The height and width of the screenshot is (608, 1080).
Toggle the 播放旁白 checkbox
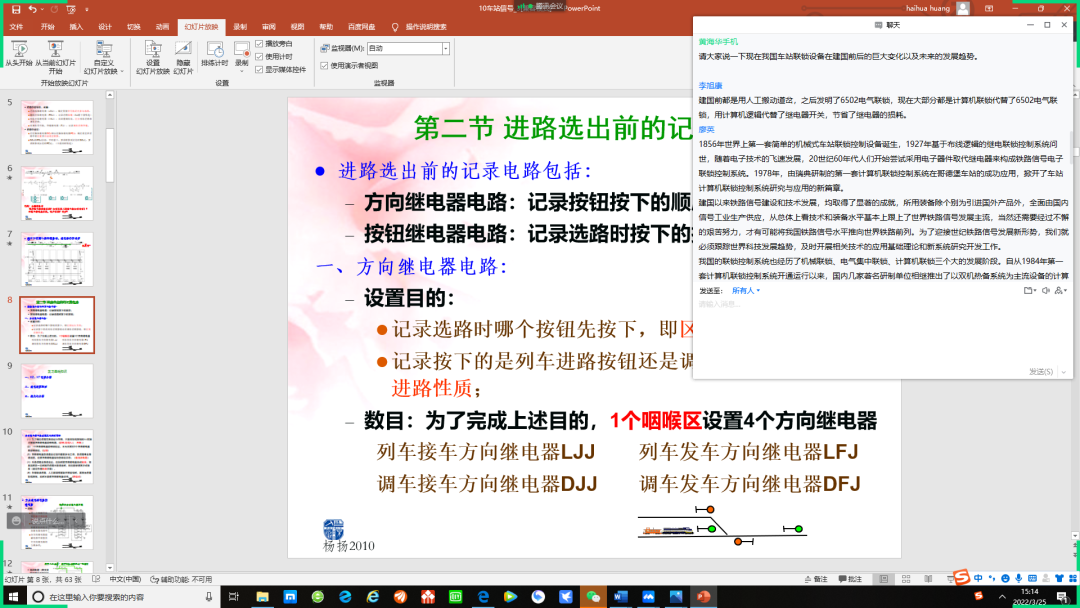(x=260, y=44)
